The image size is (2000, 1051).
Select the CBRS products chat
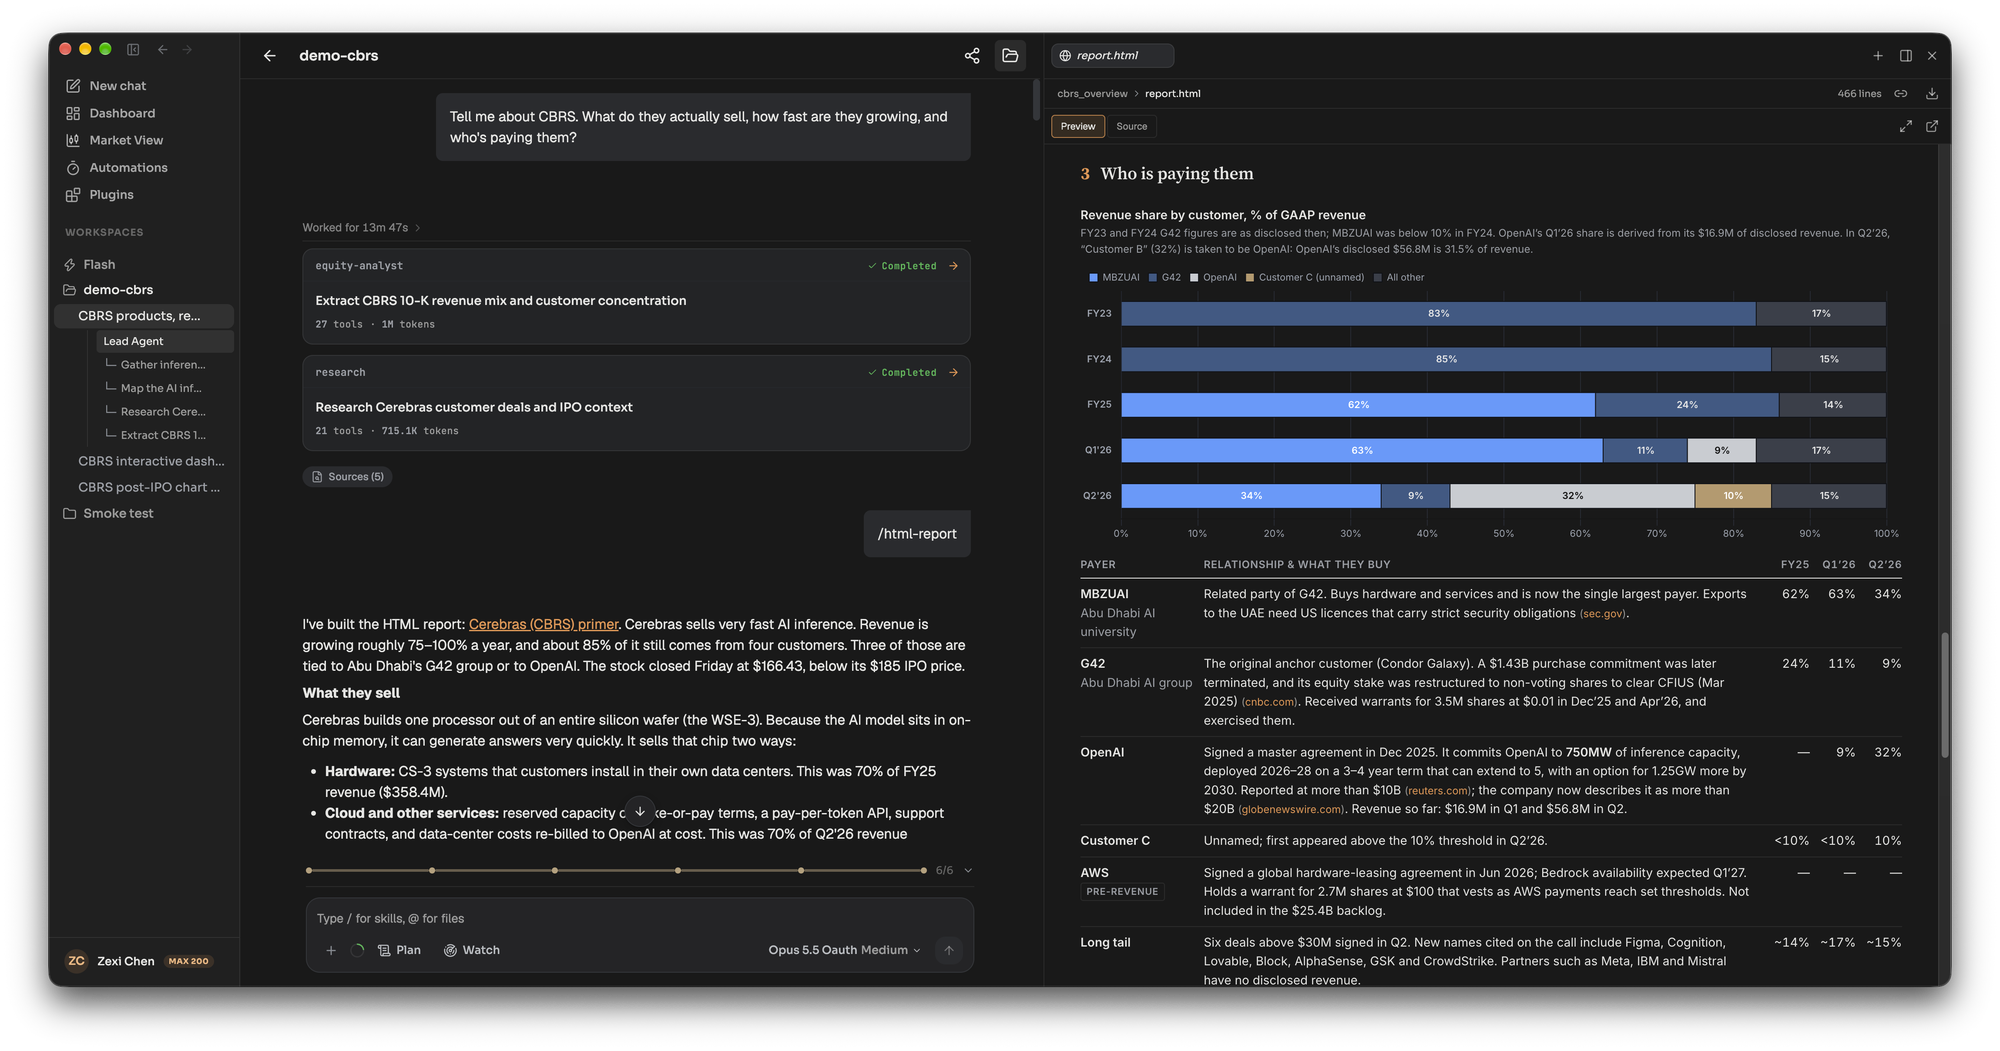143,316
